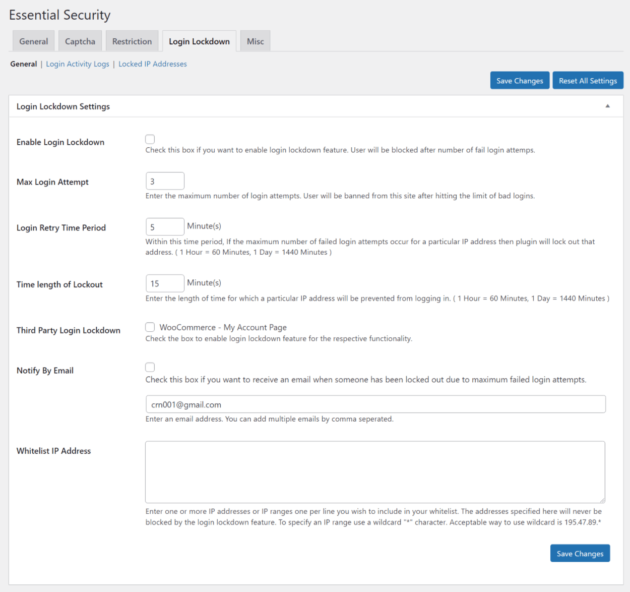Enable the Login Lockdown checkbox
Viewport: 630px width, 592px height.
(x=150, y=139)
